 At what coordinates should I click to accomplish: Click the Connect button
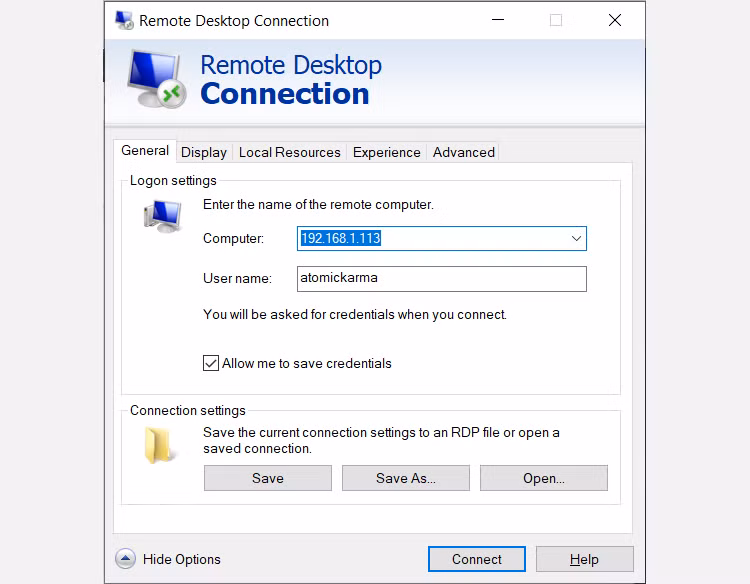pos(477,559)
